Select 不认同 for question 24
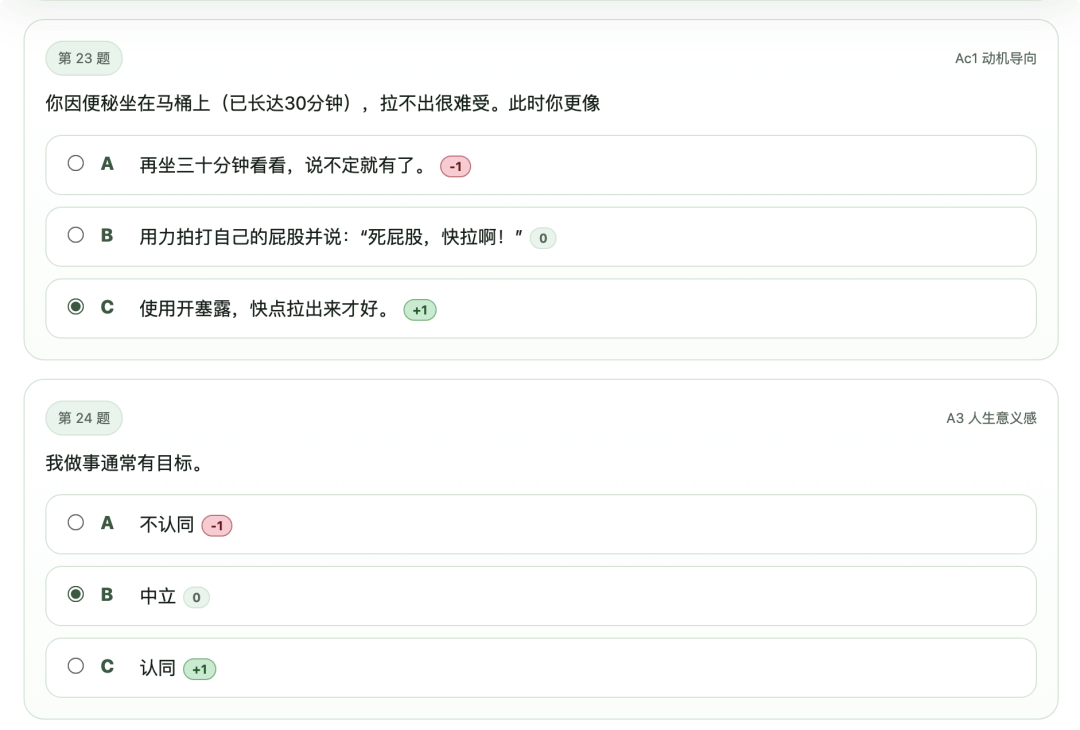Screen dimensions: 1080x730 75,522
